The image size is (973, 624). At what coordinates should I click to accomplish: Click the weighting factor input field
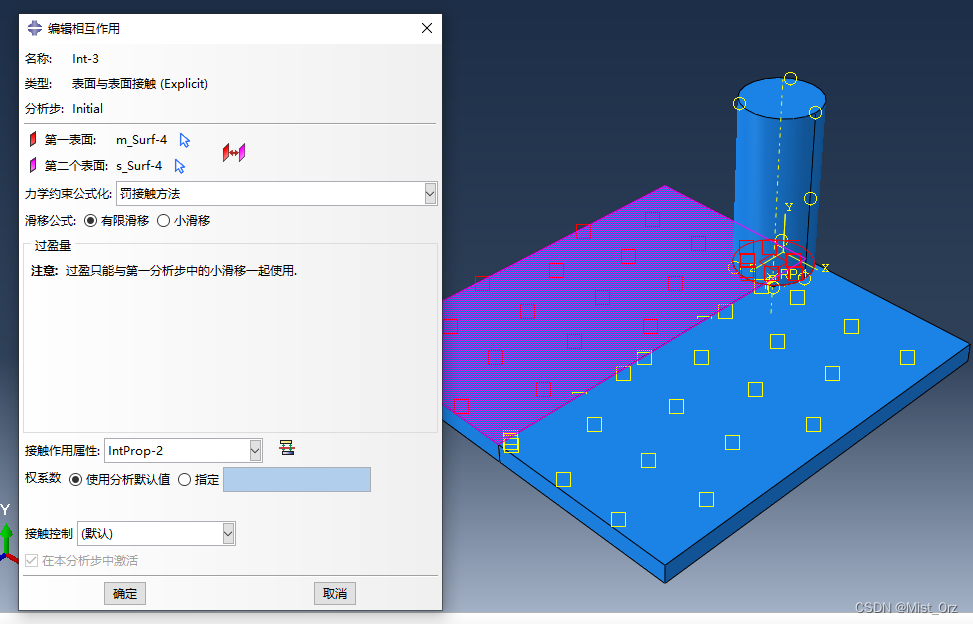pos(296,480)
